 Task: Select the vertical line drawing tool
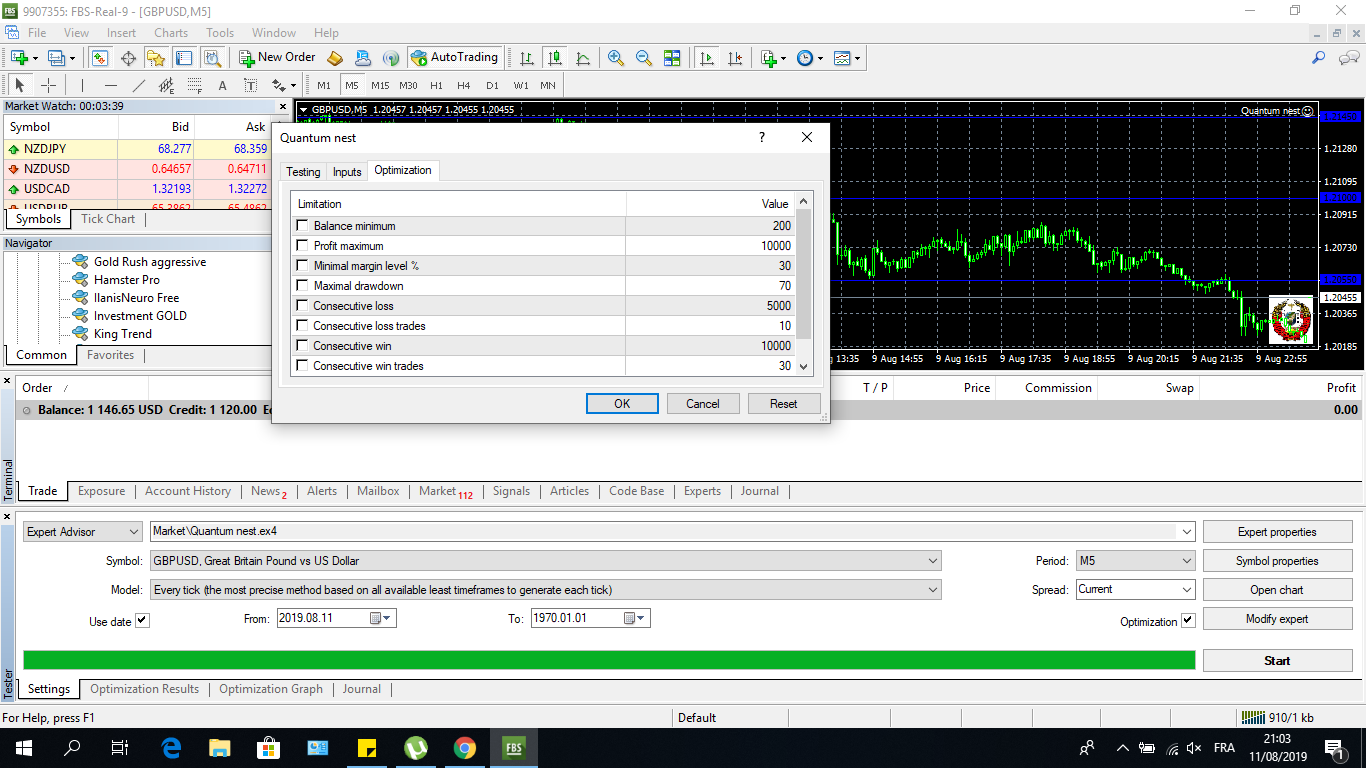[82, 85]
